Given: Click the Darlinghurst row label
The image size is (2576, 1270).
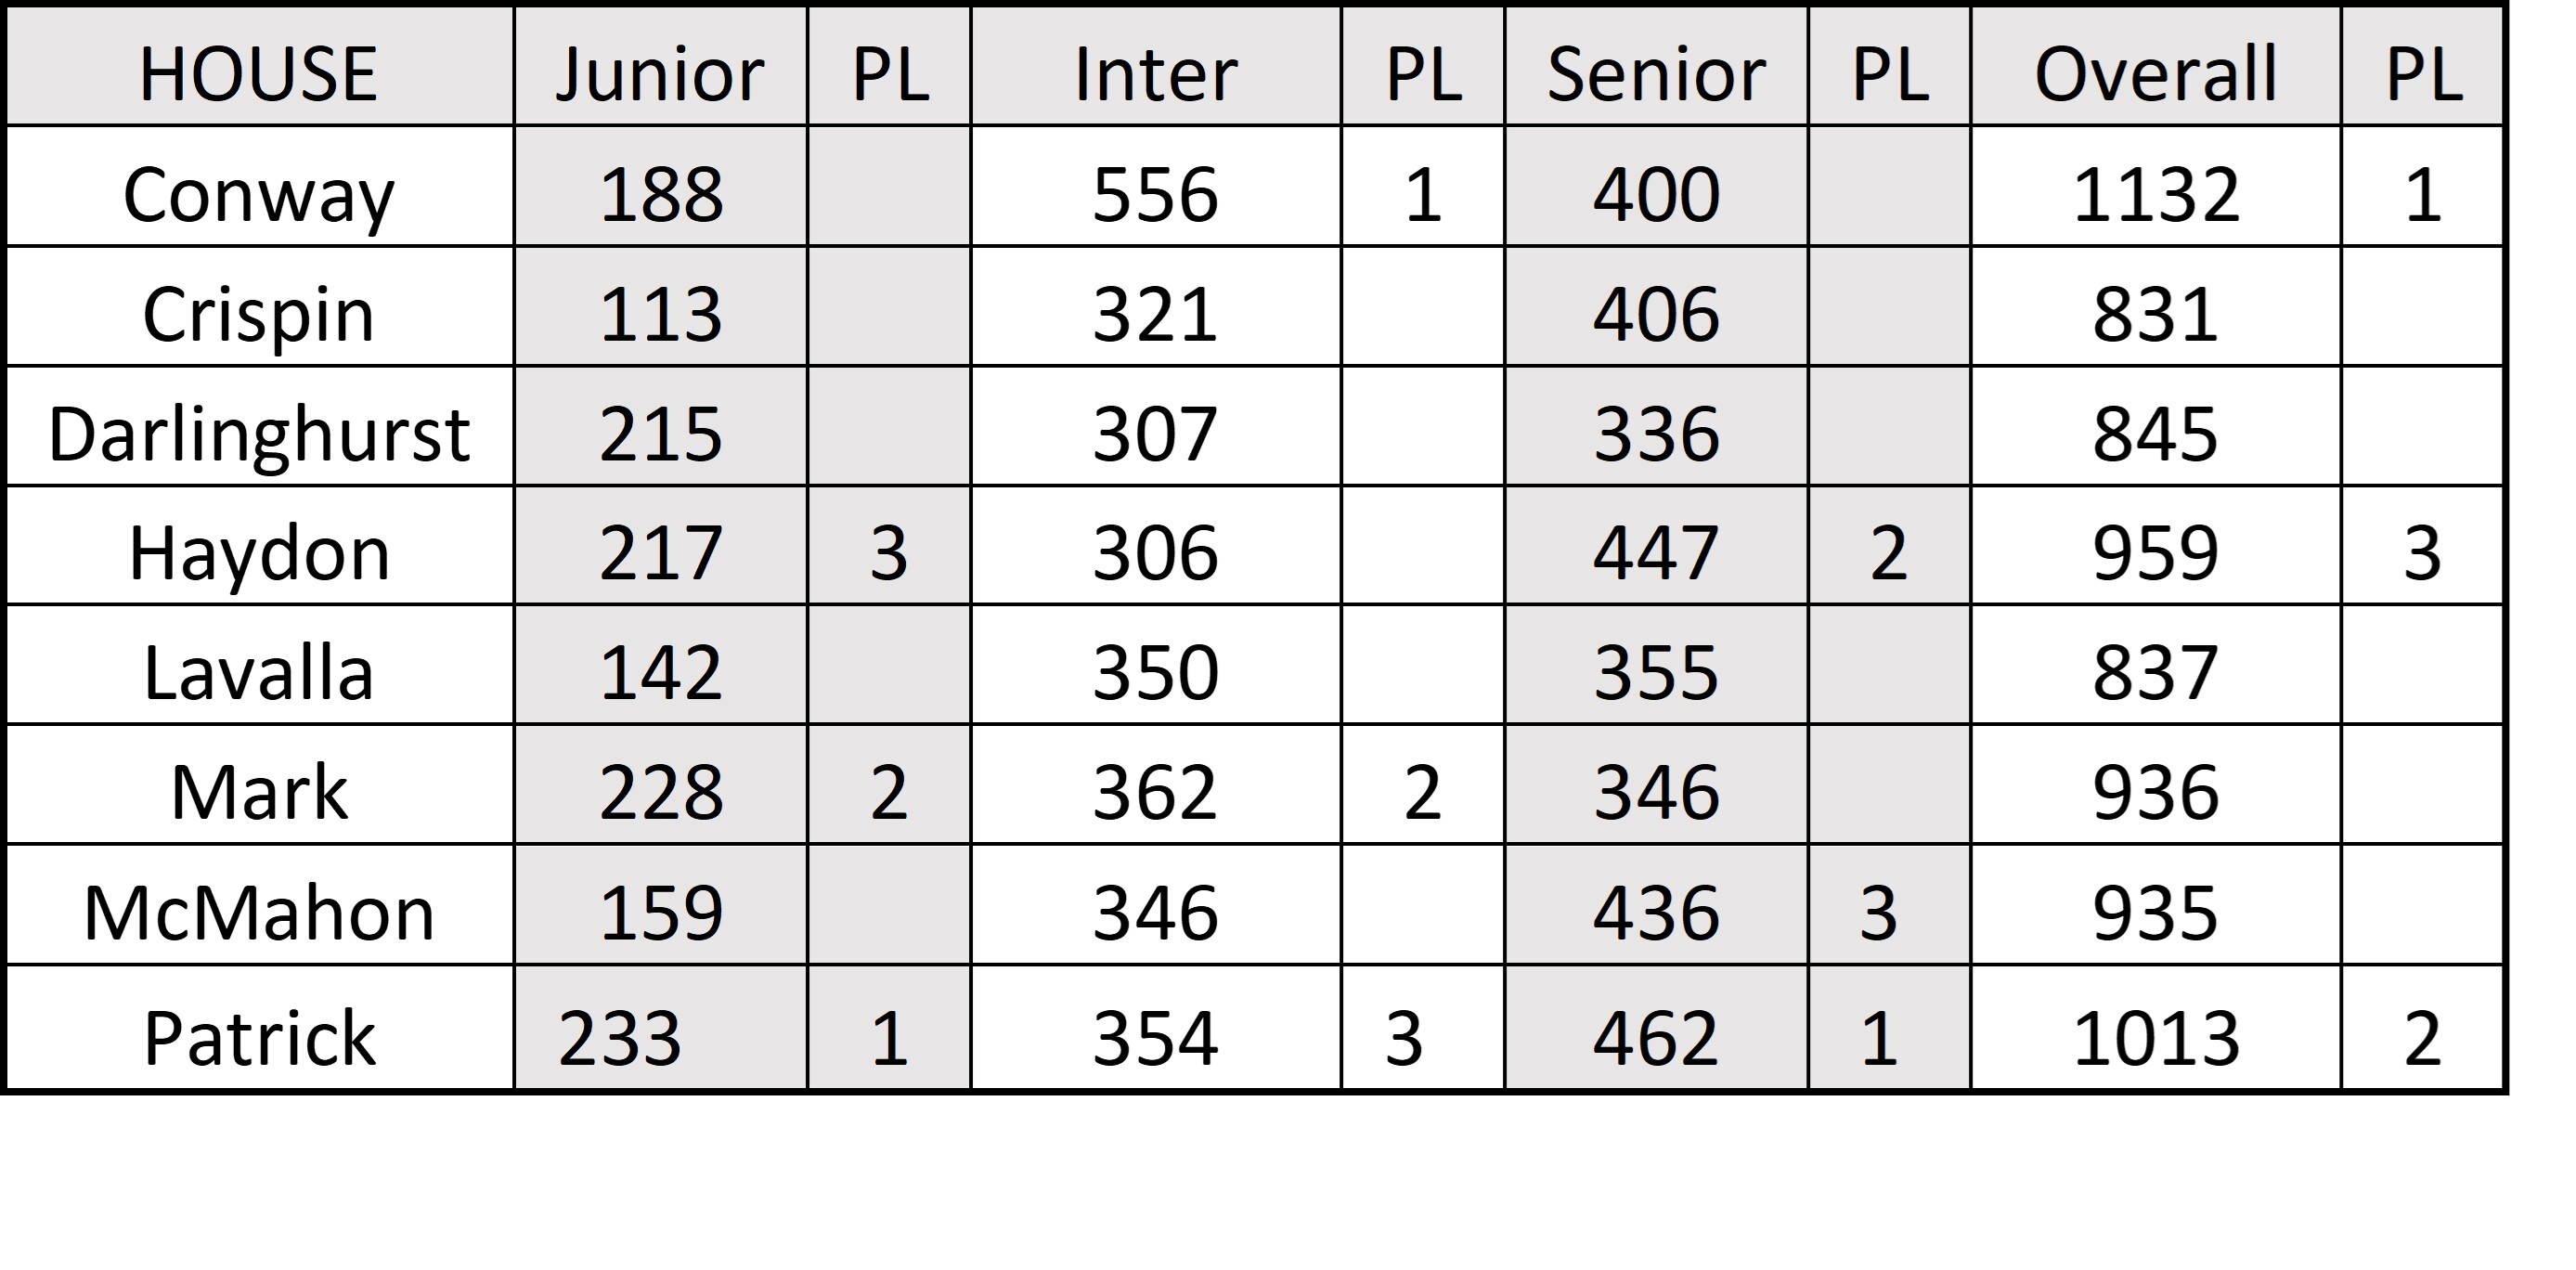Looking at the screenshot, I should (258, 434).
